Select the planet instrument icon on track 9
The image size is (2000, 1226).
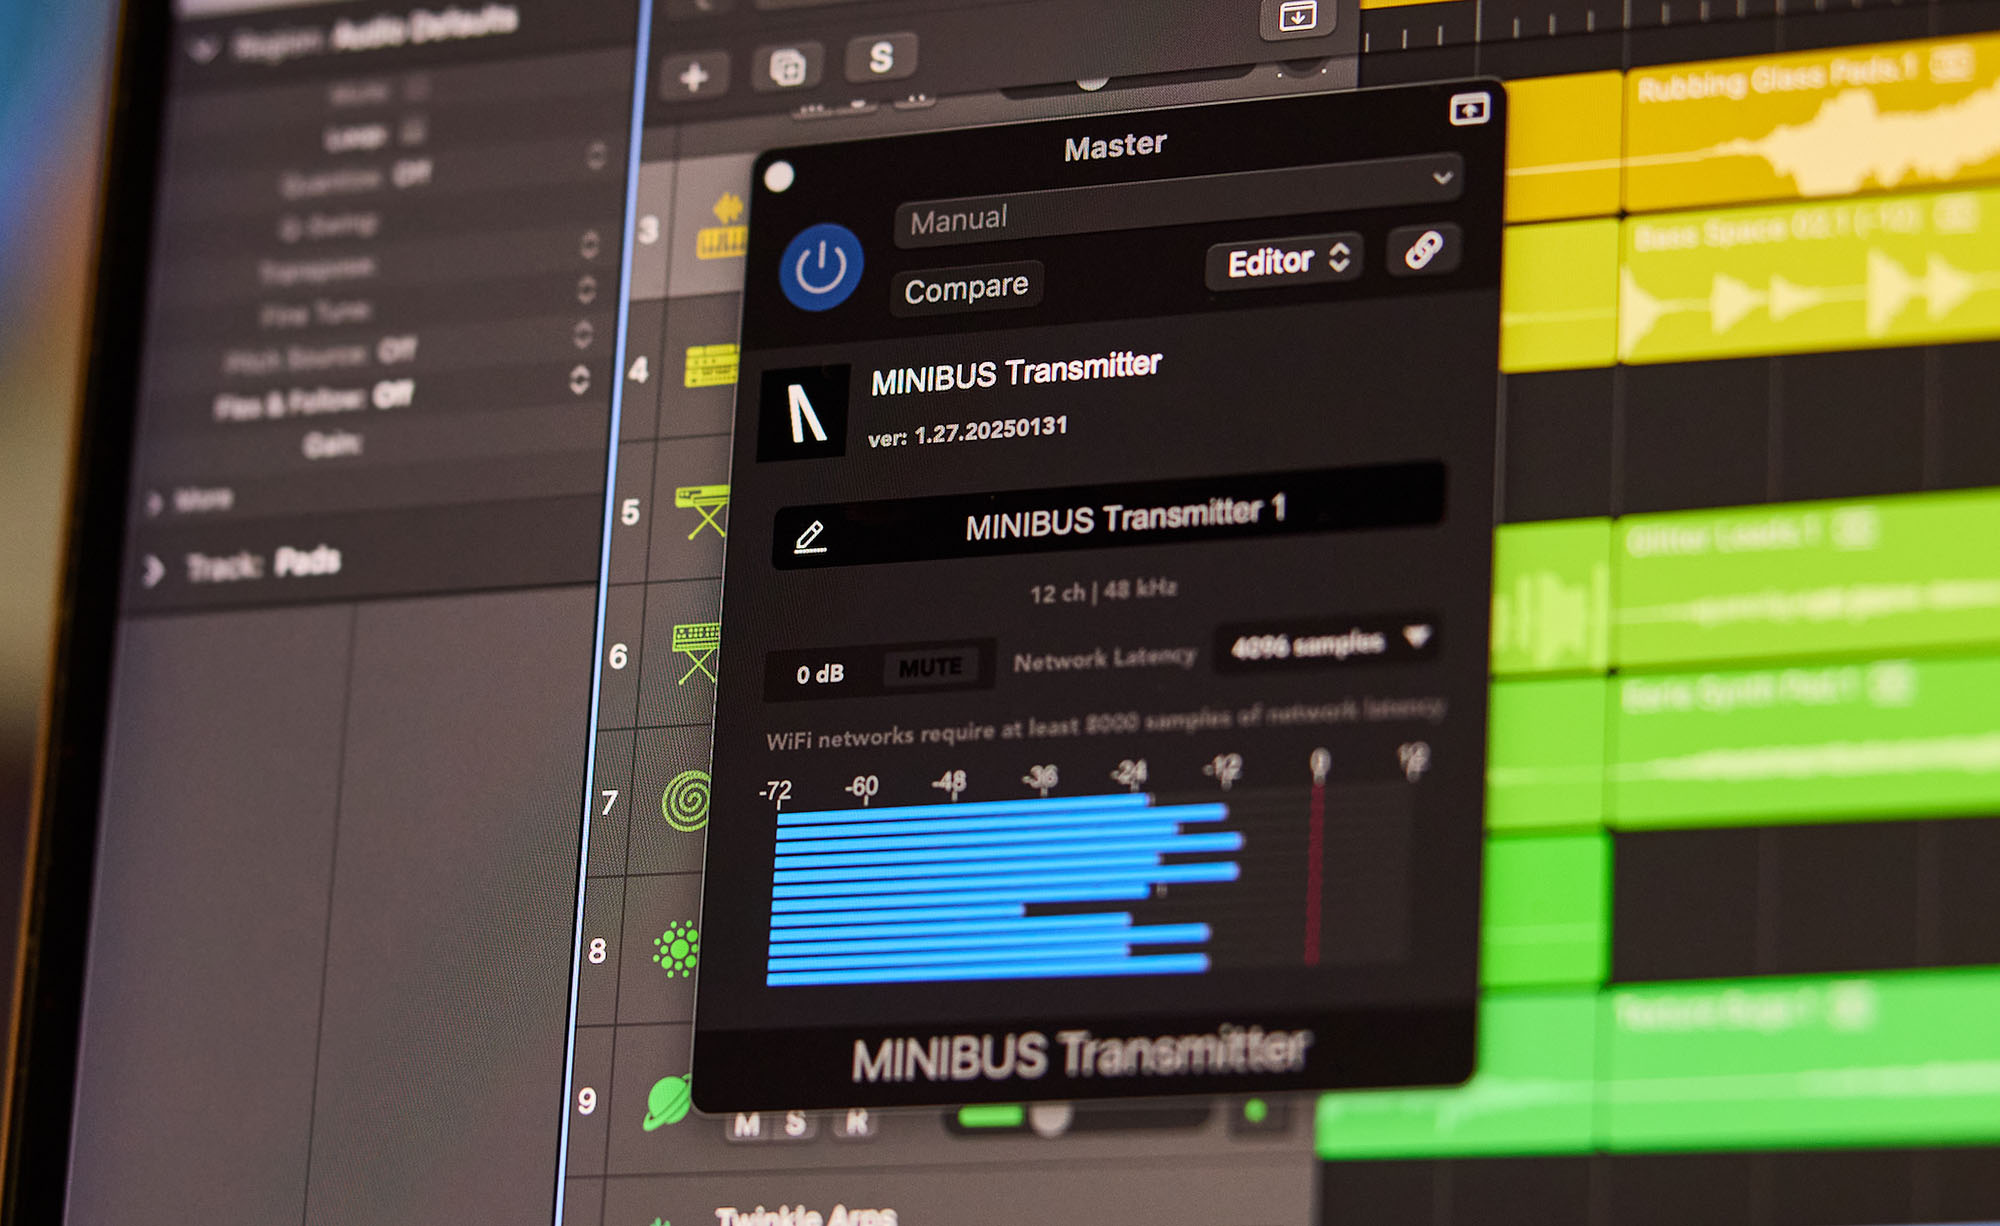tap(667, 1102)
